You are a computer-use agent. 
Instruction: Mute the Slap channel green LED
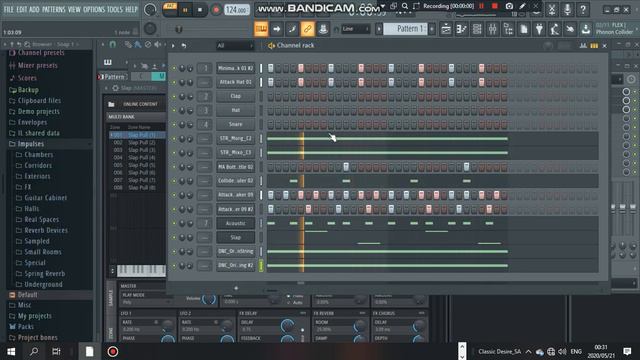click(x=174, y=238)
